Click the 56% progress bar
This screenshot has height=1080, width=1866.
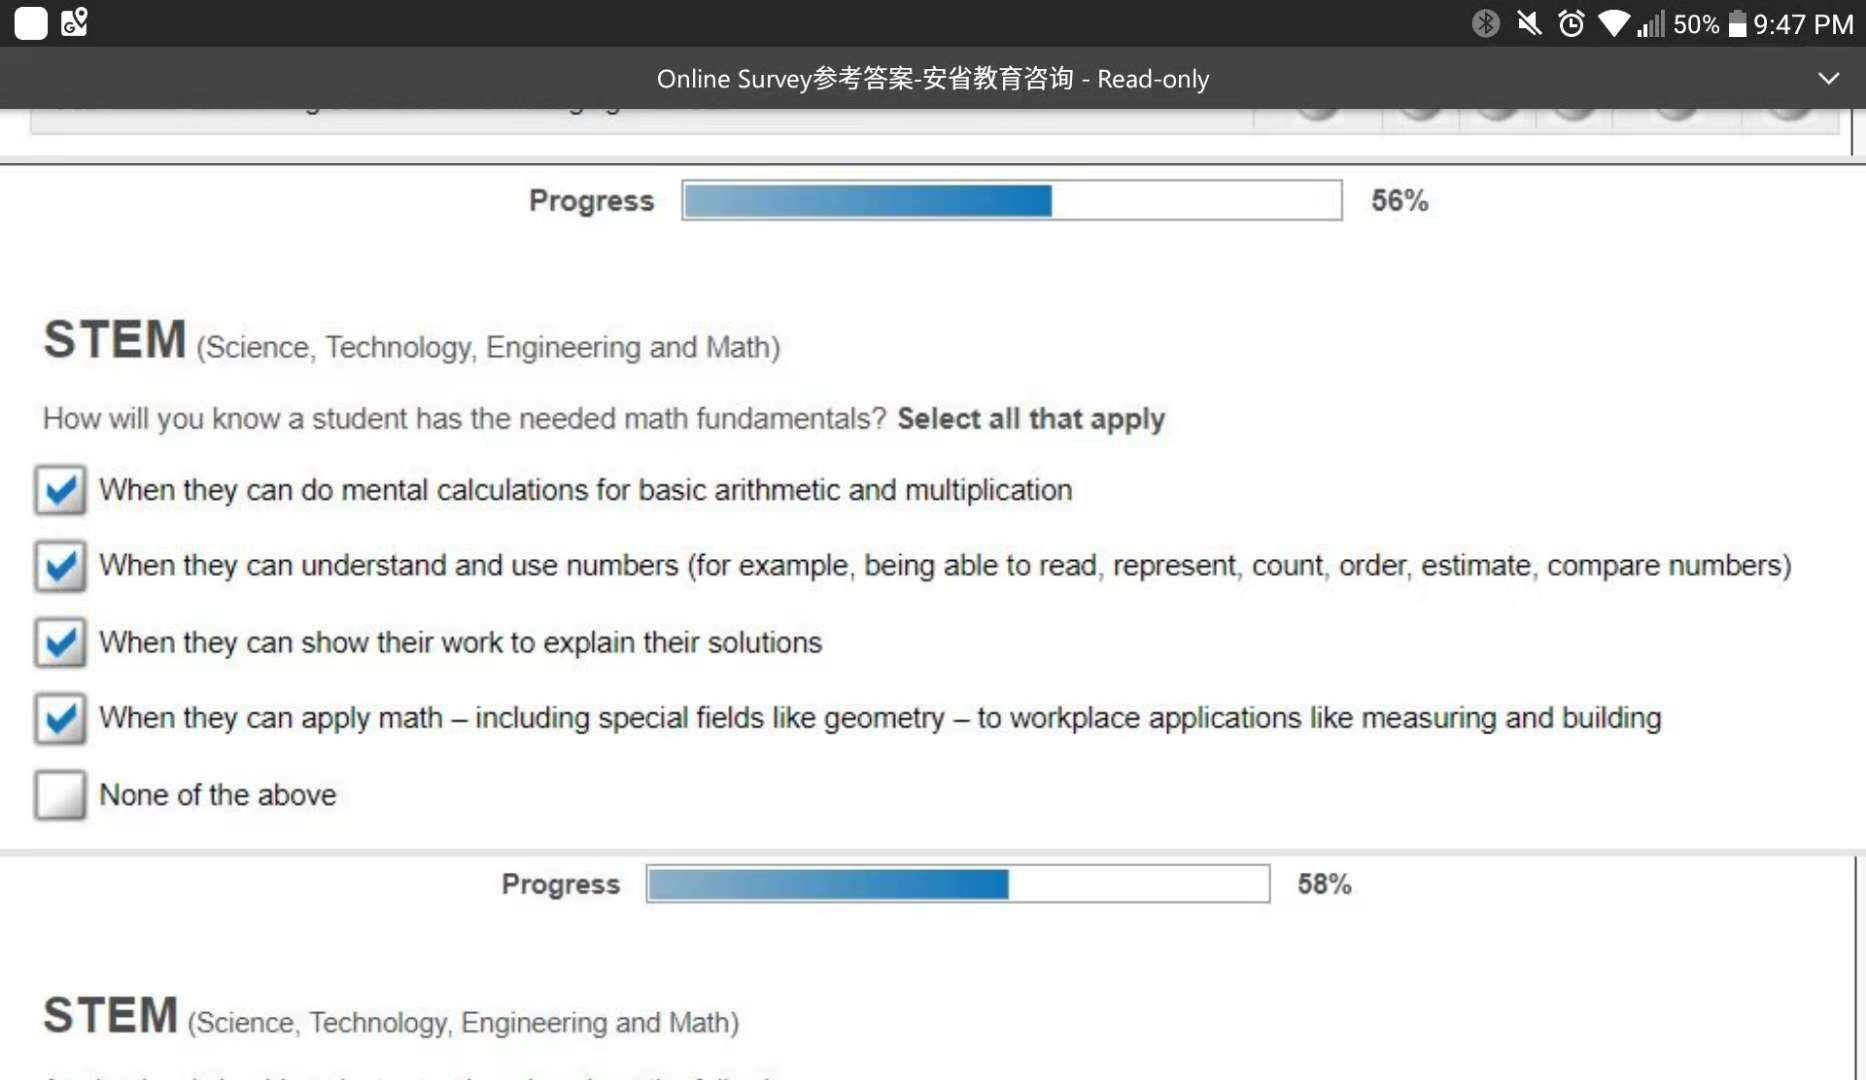click(1012, 200)
